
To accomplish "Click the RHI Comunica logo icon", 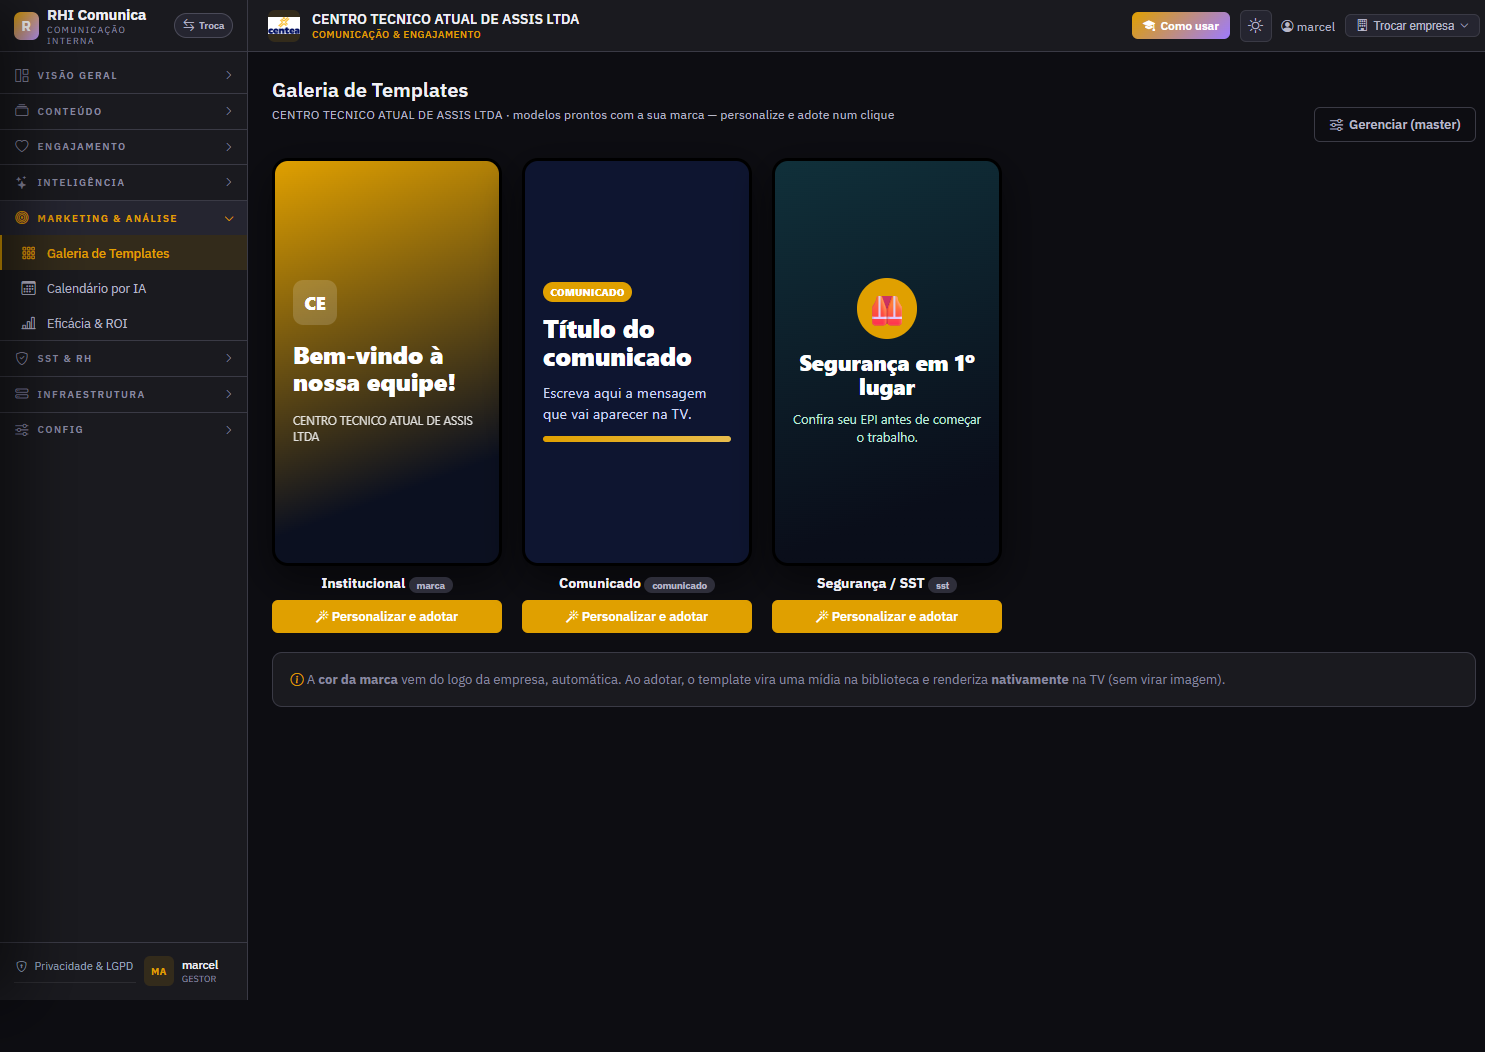I will click(26, 26).
